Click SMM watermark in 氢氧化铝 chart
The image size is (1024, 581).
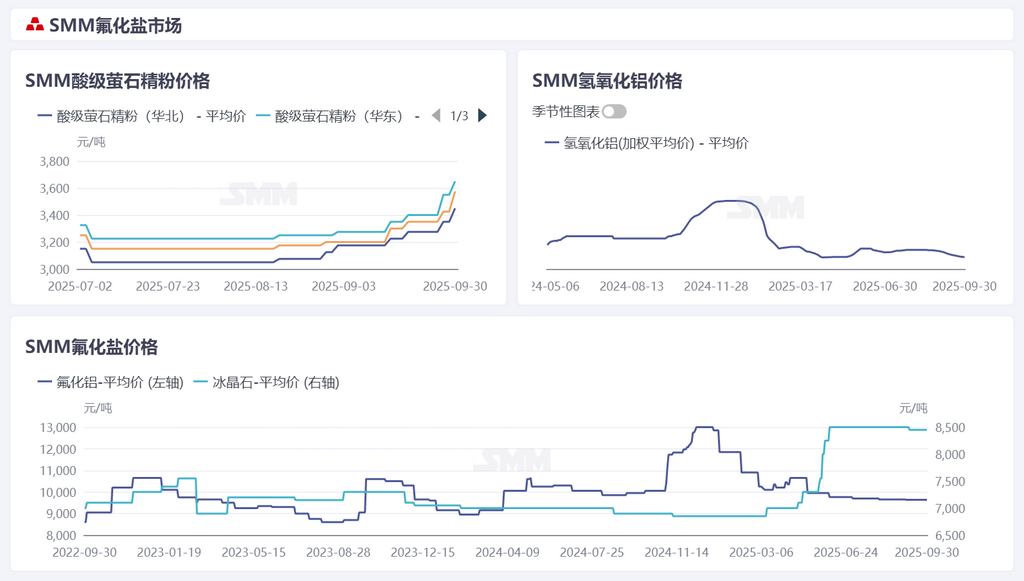tap(765, 208)
